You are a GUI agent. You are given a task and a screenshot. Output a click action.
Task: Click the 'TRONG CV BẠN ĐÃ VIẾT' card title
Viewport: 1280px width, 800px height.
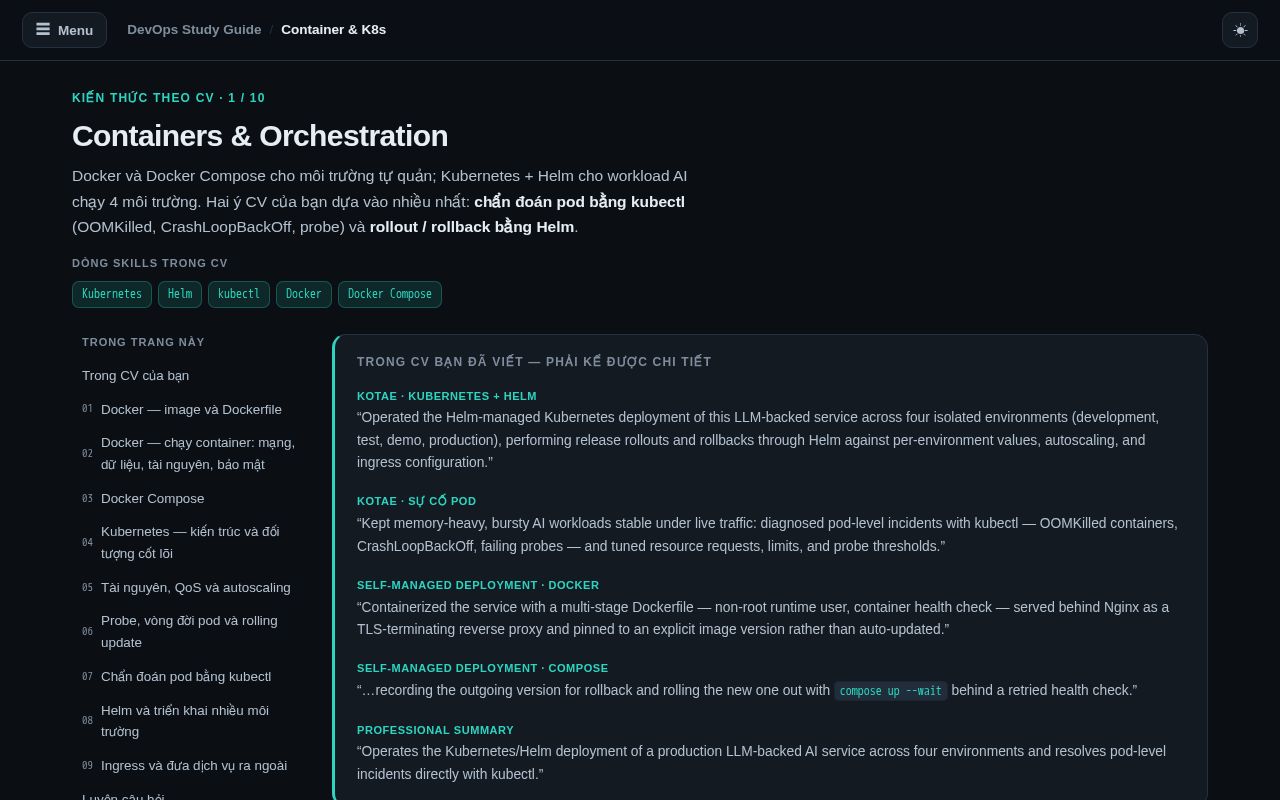(534, 362)
